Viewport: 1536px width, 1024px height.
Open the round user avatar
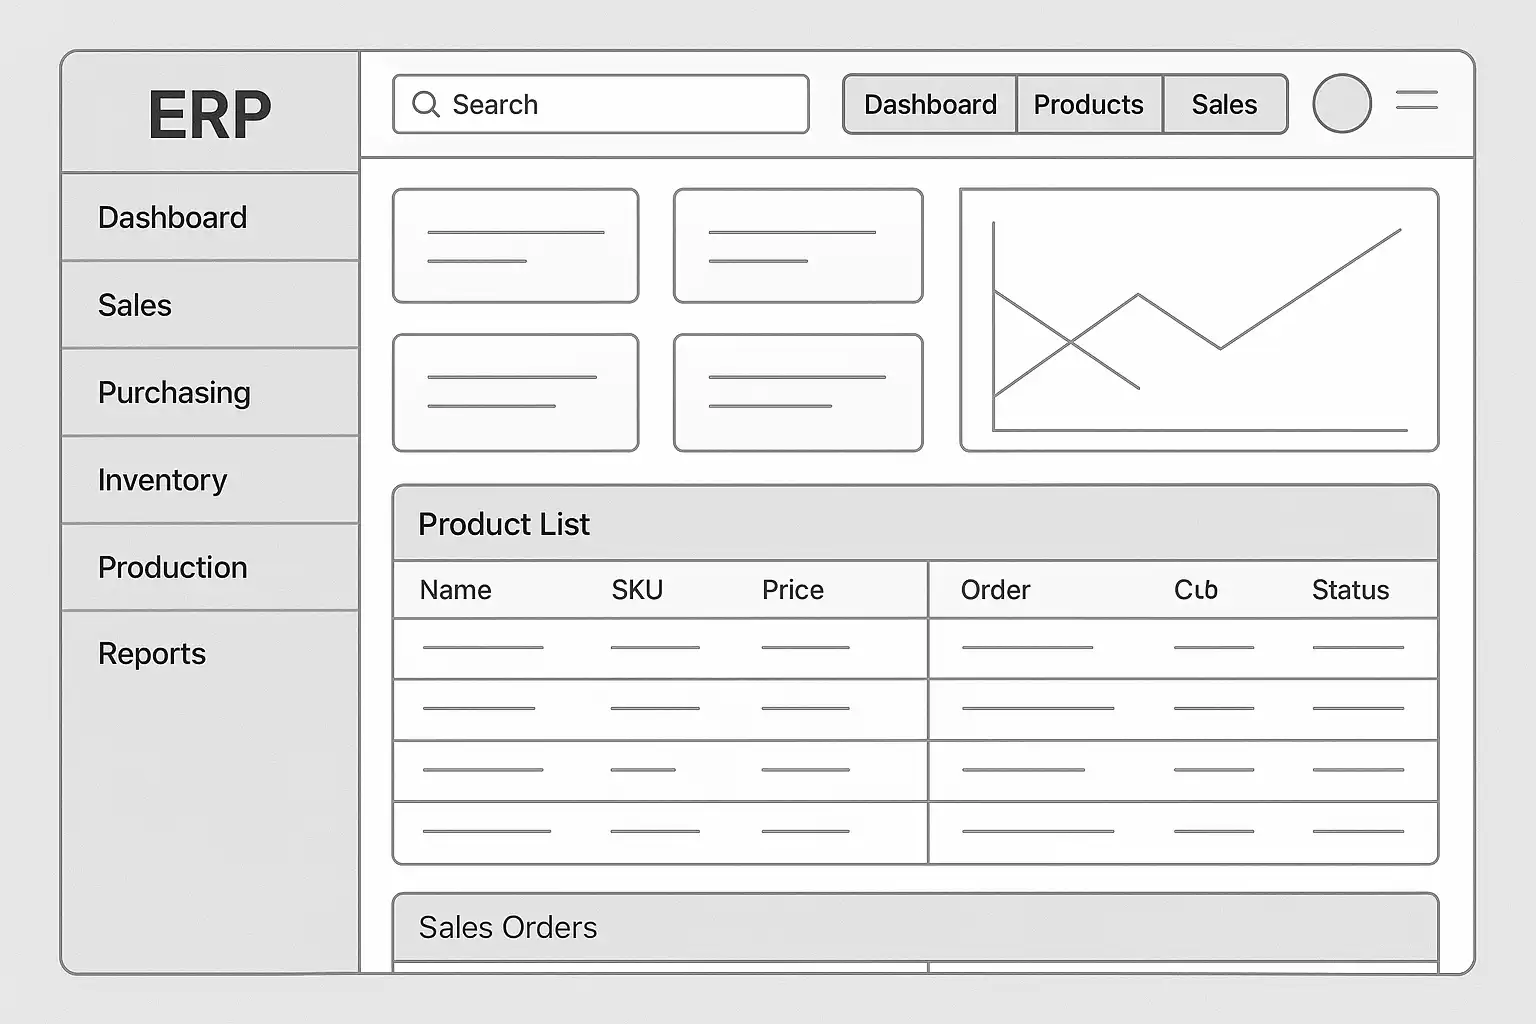click(1341, 103)
